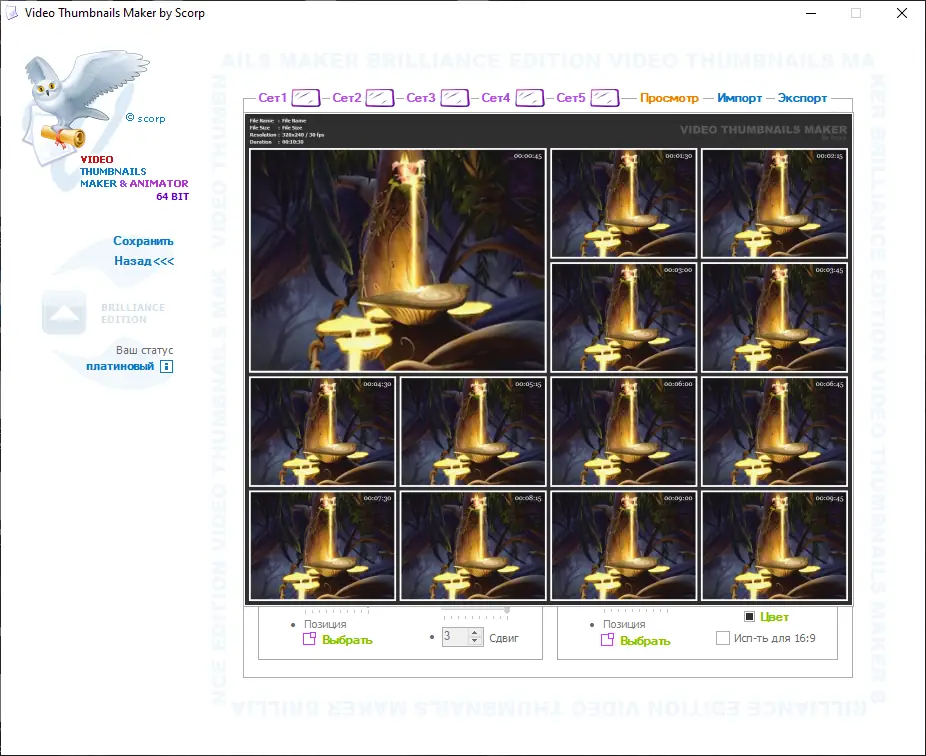Select the thumbnail stamped 00:09:45
This screenshot has width=926, height=756.
tap(774, 546)
